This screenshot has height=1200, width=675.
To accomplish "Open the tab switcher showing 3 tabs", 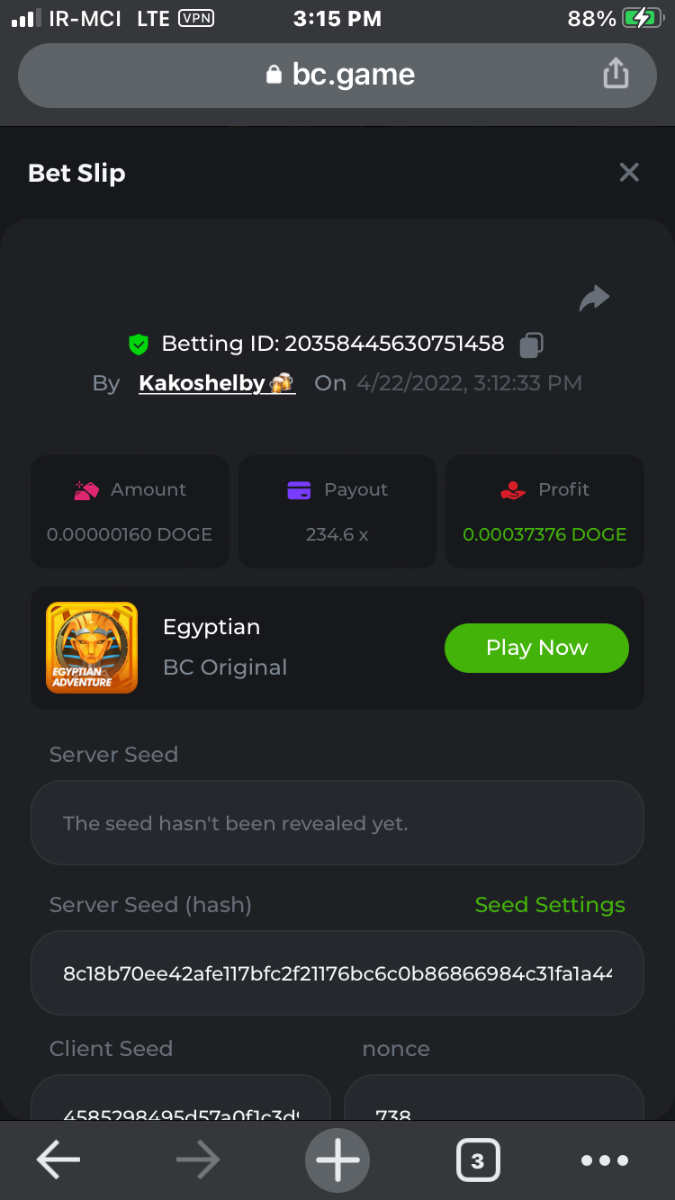I will pyautogui.click(x=477, y=1160).
